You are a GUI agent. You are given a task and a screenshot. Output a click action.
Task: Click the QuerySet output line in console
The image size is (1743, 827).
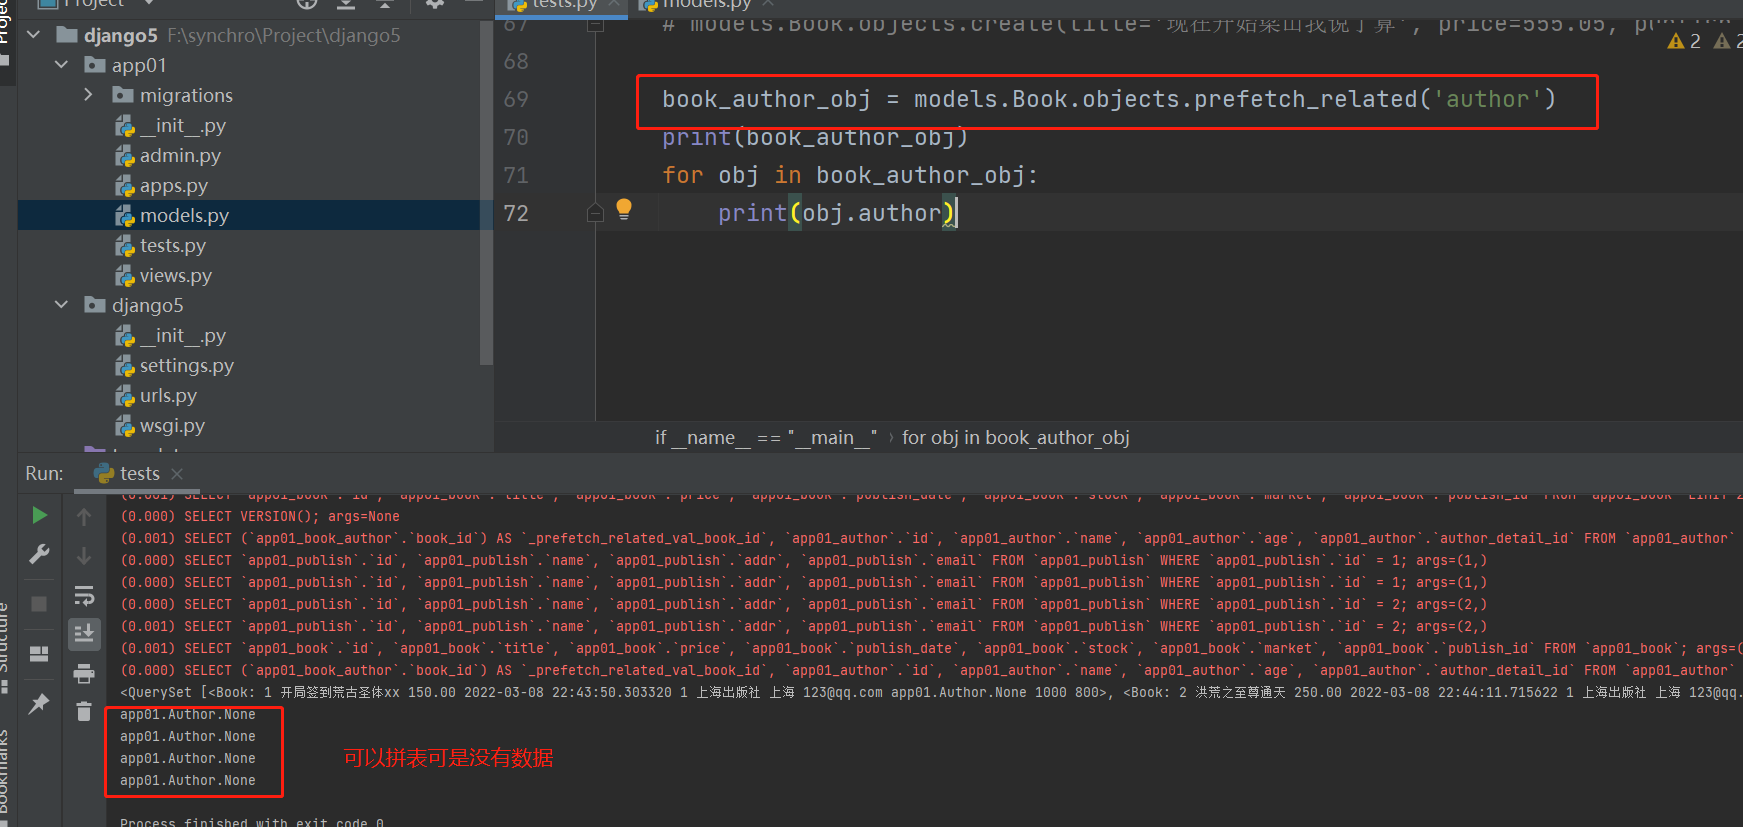(930, 692)
